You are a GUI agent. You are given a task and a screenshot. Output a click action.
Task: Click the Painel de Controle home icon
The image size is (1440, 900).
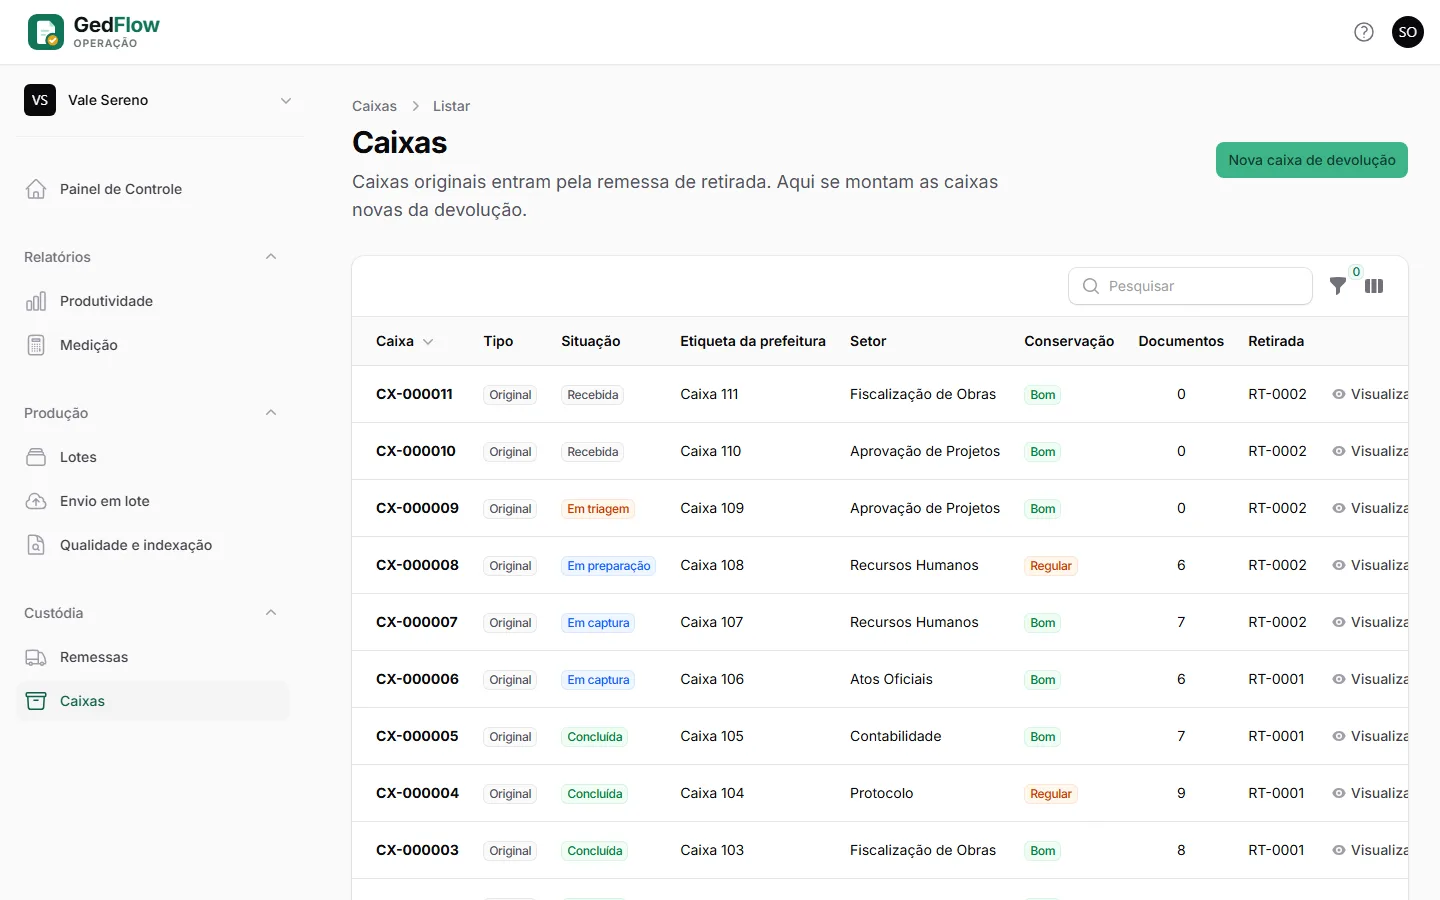(36, 189)
